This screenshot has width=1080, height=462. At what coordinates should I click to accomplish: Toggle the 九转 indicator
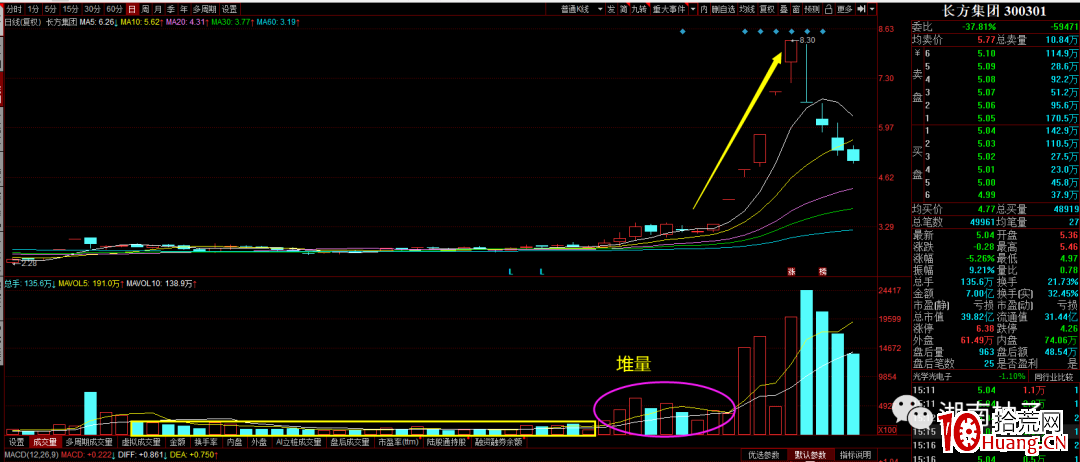641,9
